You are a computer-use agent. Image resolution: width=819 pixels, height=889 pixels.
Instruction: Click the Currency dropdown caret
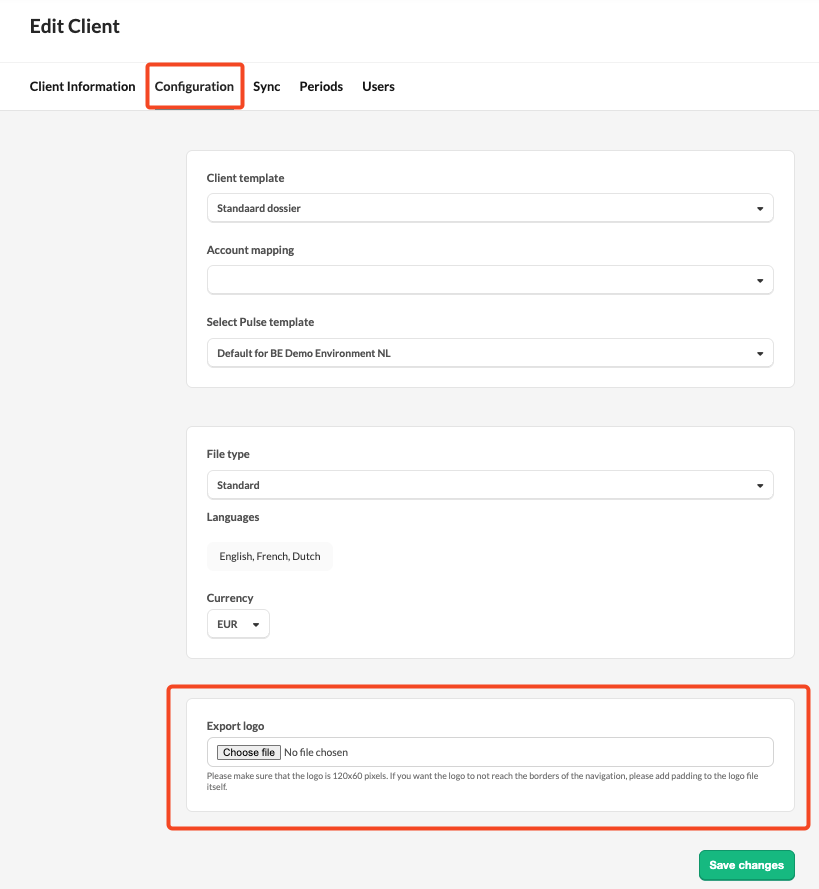pos(256,625)
